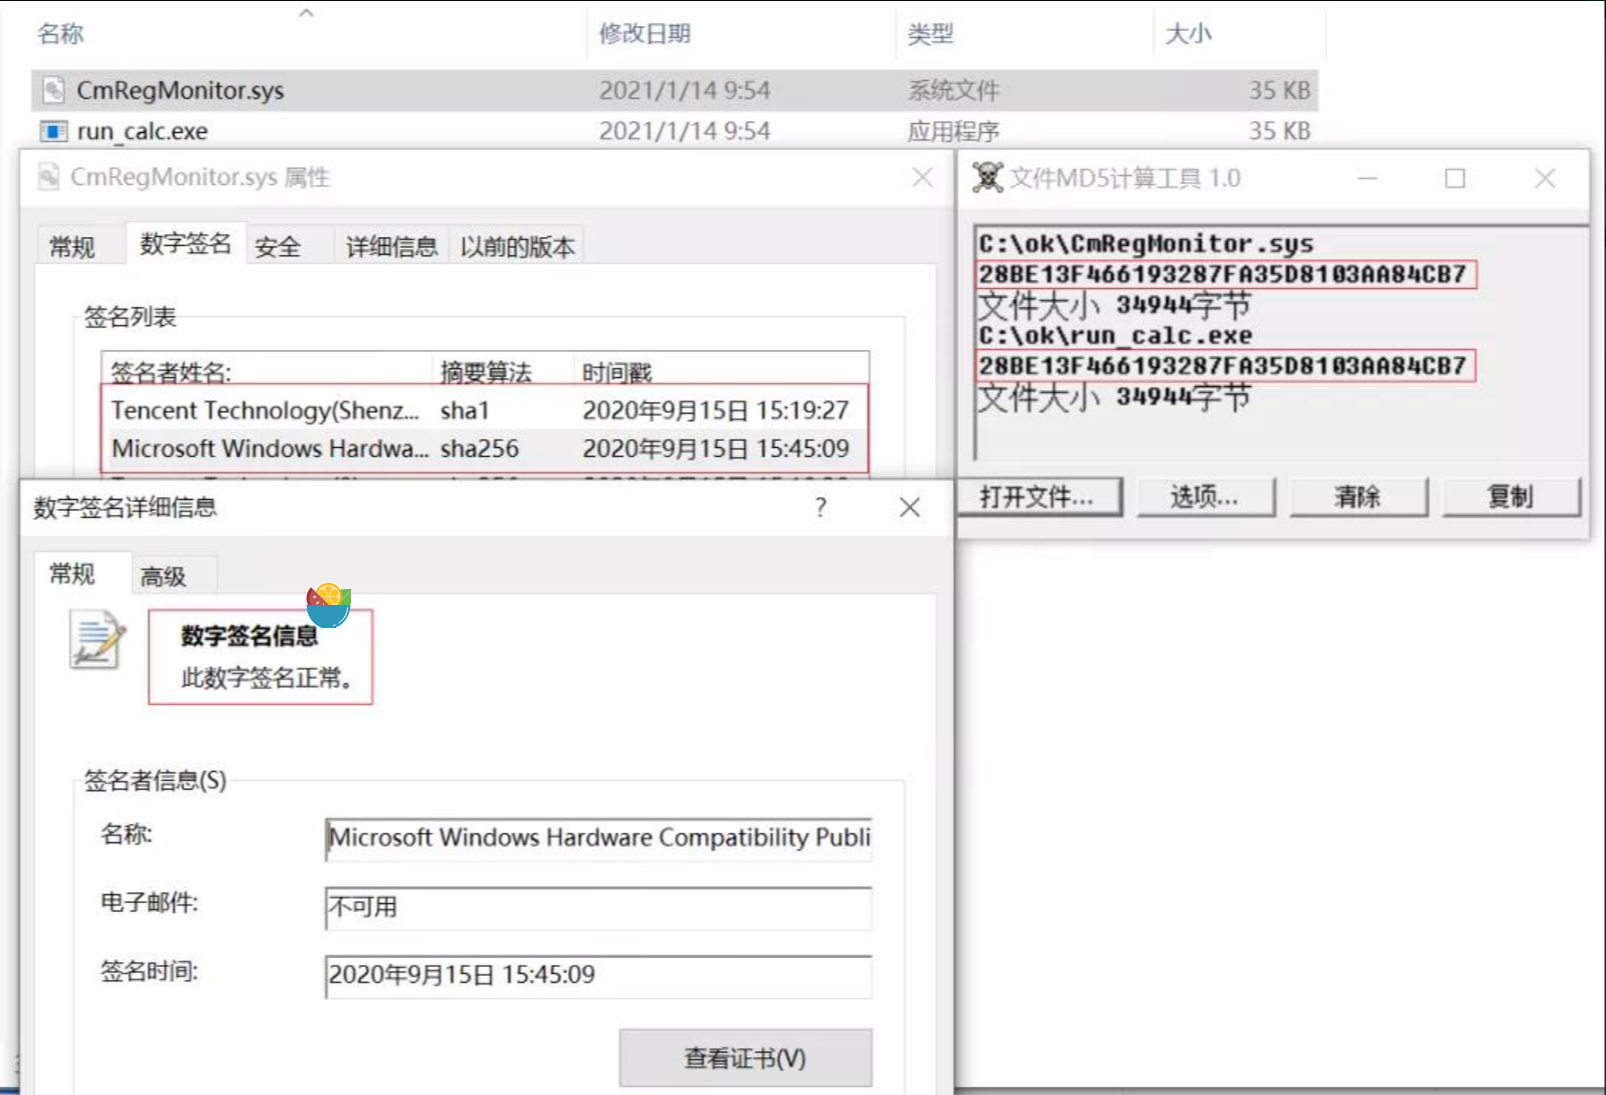The image size is (1606, 1095).
Task: Sort by 修改日期 column header
Action: [645, 34]
